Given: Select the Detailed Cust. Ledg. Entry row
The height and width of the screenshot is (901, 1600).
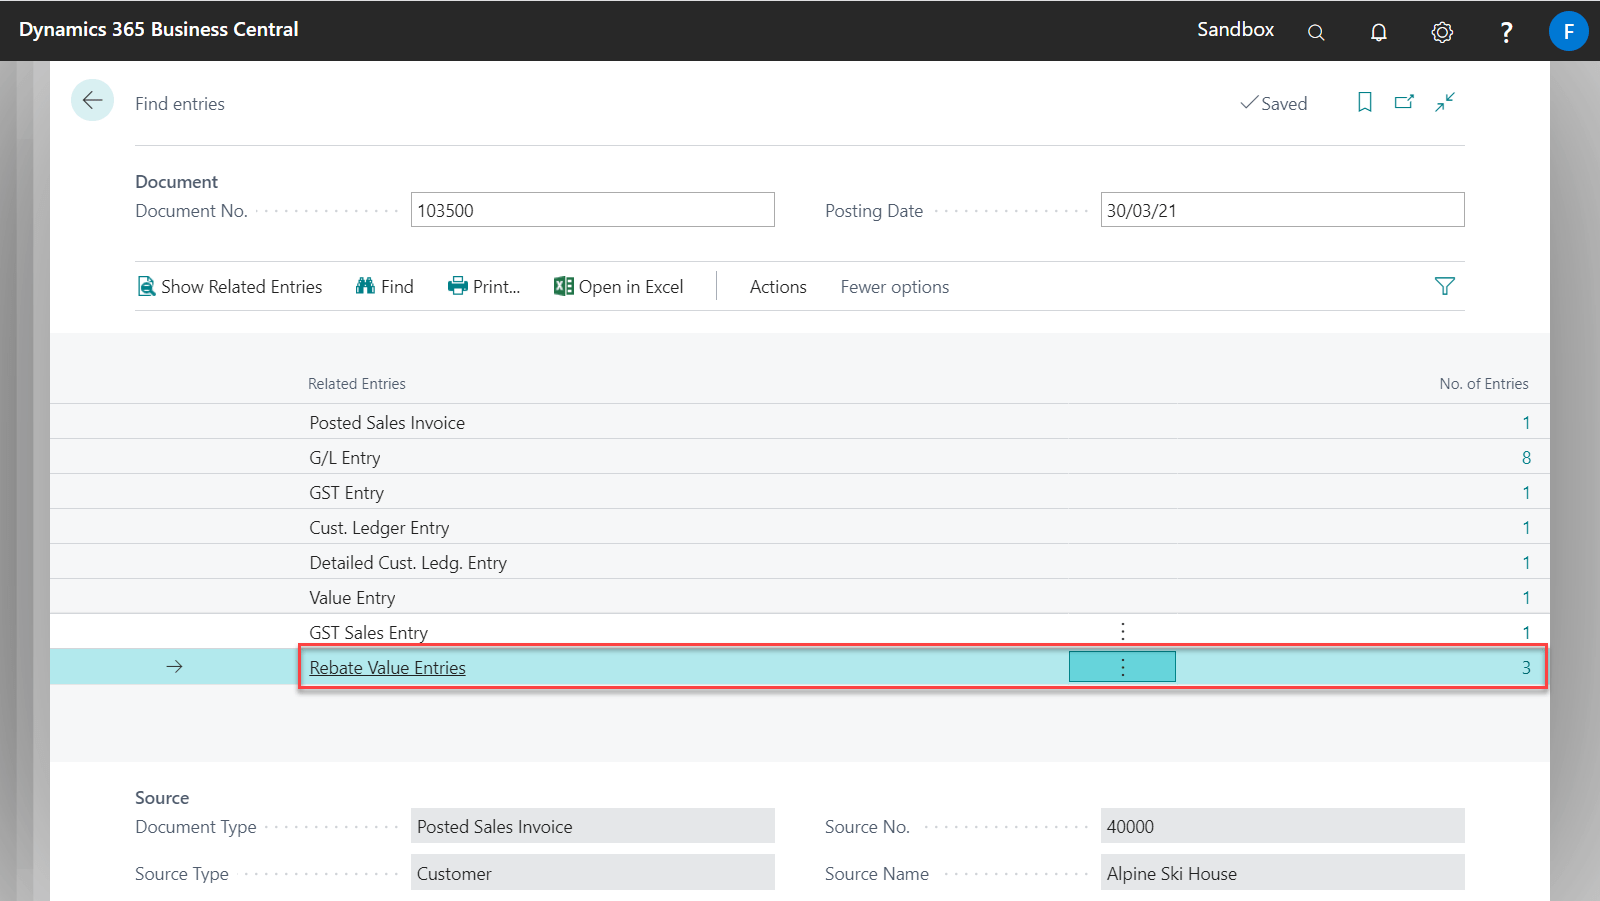Looking at the screenshot, I should 800,562.
